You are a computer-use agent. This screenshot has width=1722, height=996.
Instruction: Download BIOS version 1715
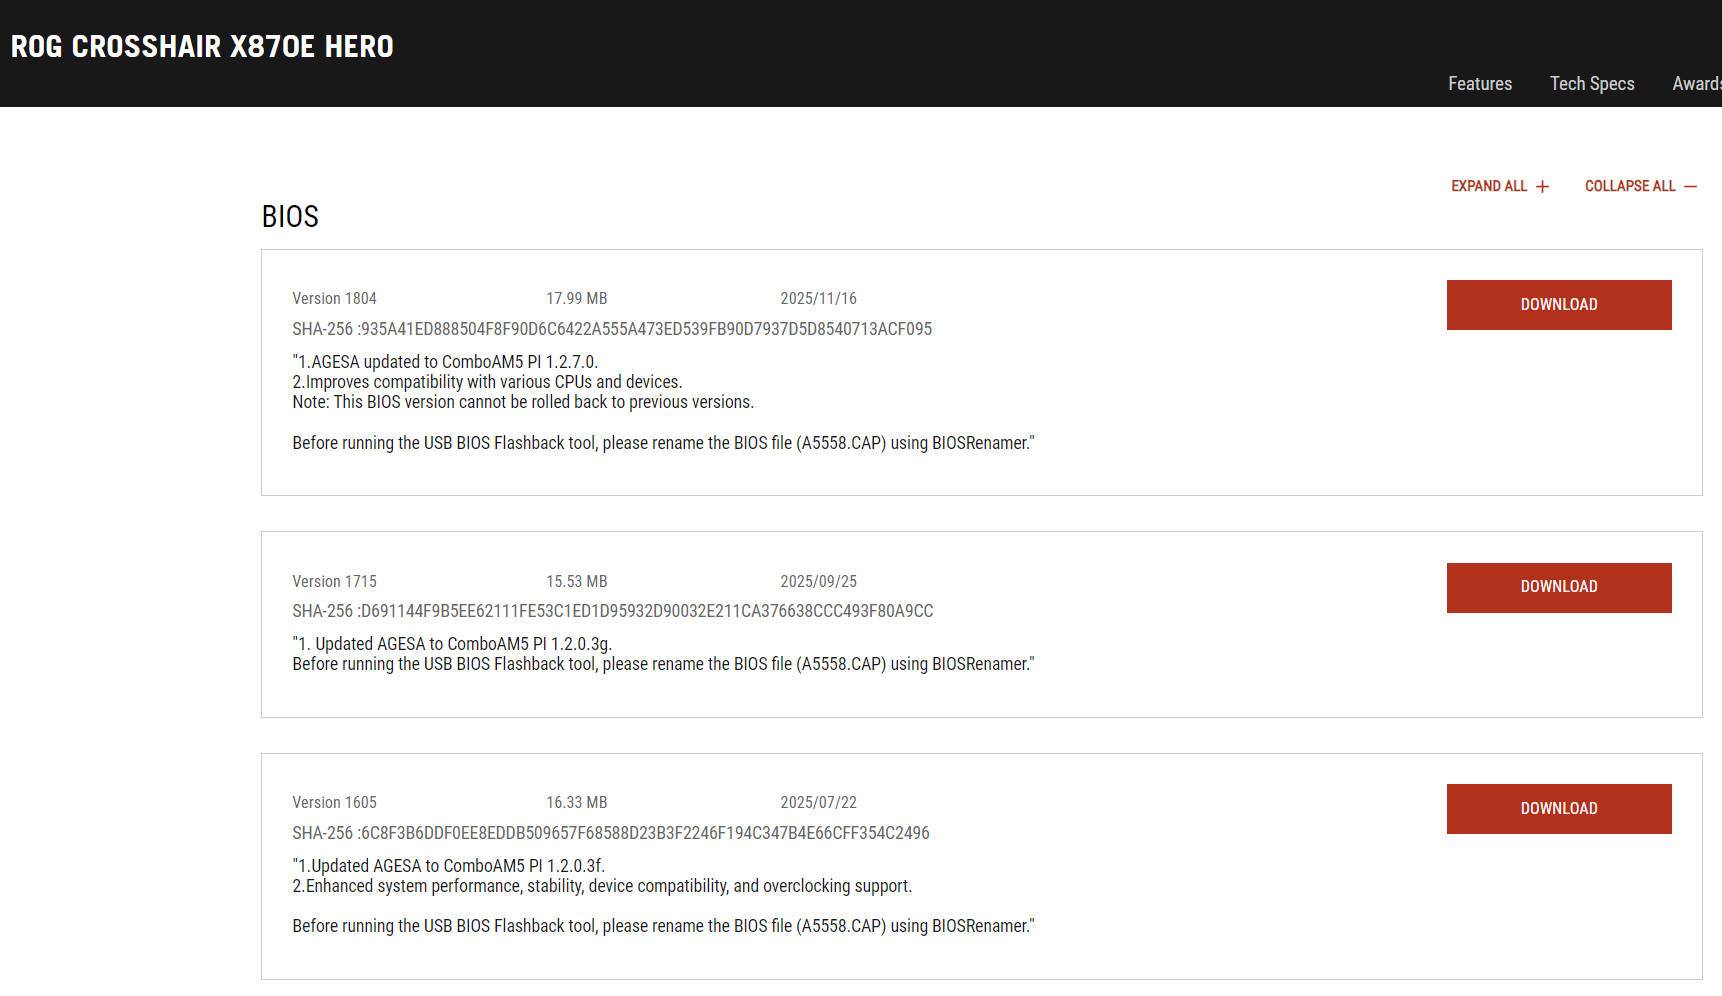(x=1558, y=587)
